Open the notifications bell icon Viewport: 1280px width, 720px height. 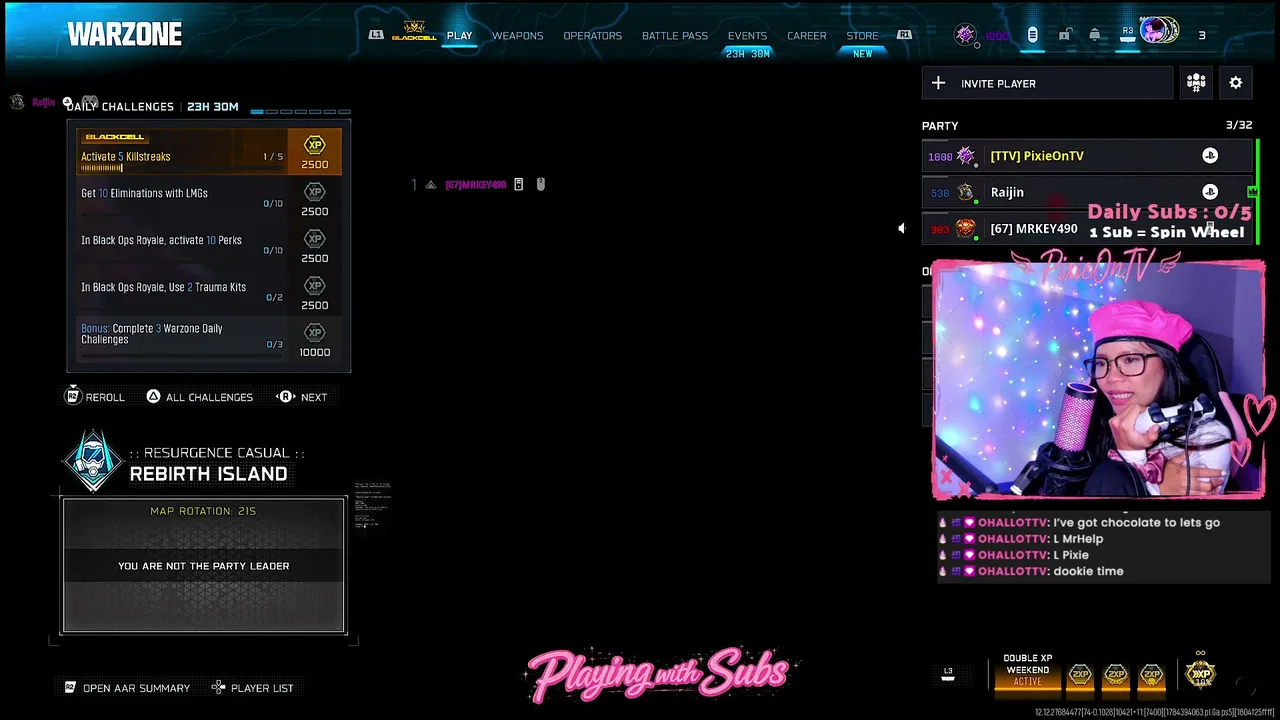1095,35
